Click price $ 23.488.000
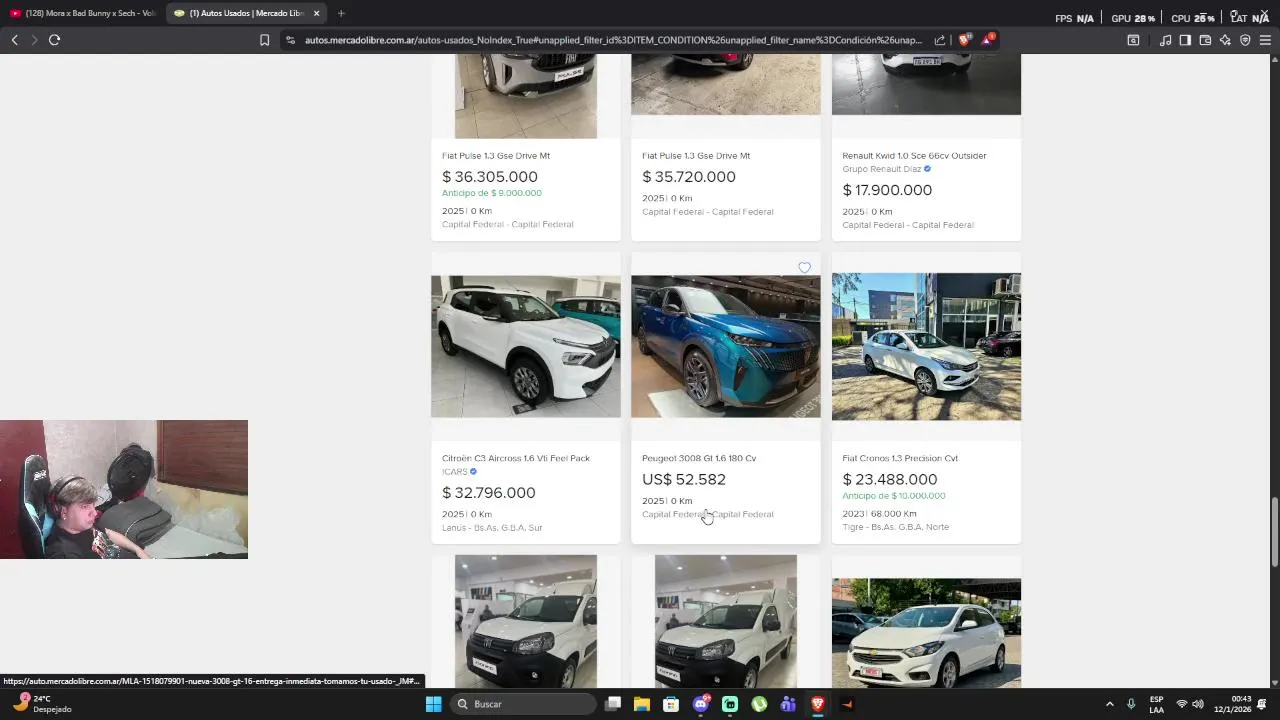This screenshot has height=720, width=1280. [x=890, y=480]
